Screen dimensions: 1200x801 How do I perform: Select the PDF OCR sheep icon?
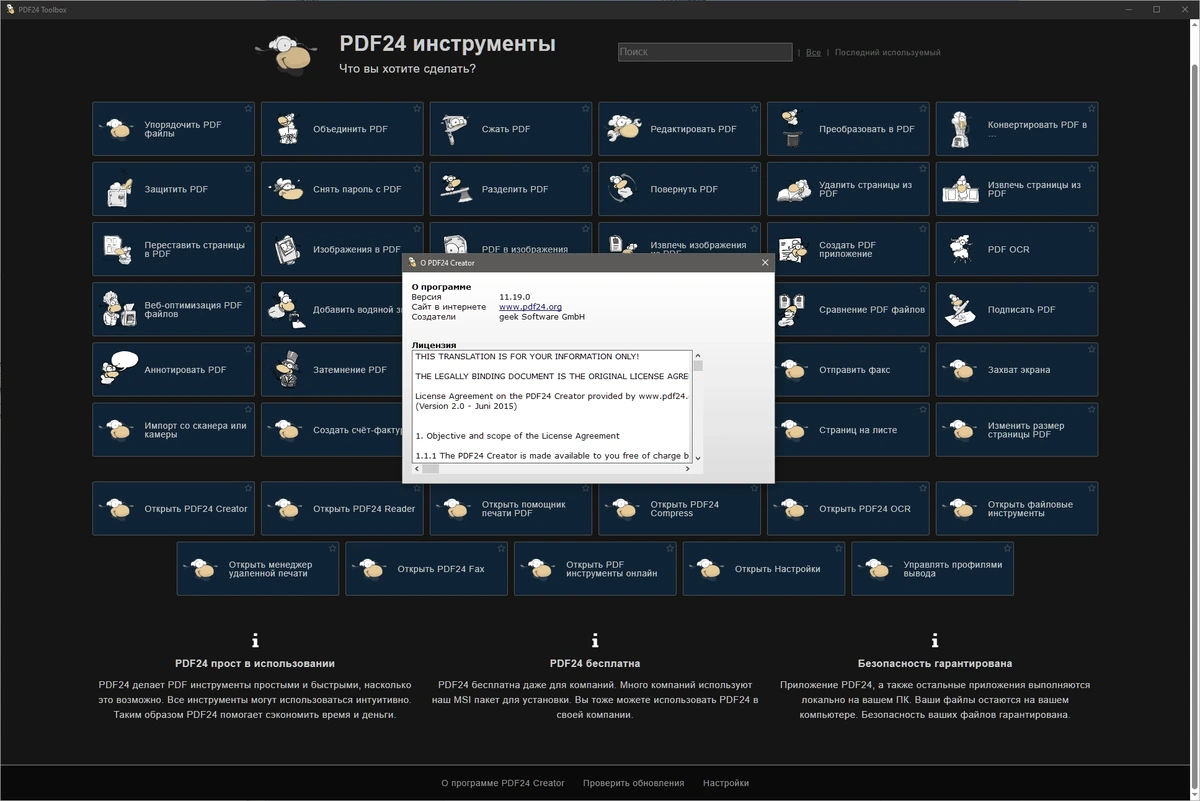click(962, 249)
